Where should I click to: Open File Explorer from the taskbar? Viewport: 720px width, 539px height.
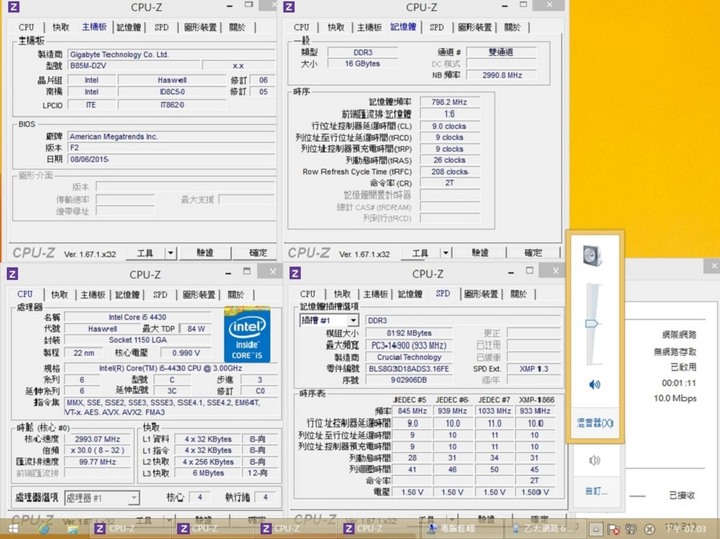coord(73,529)
